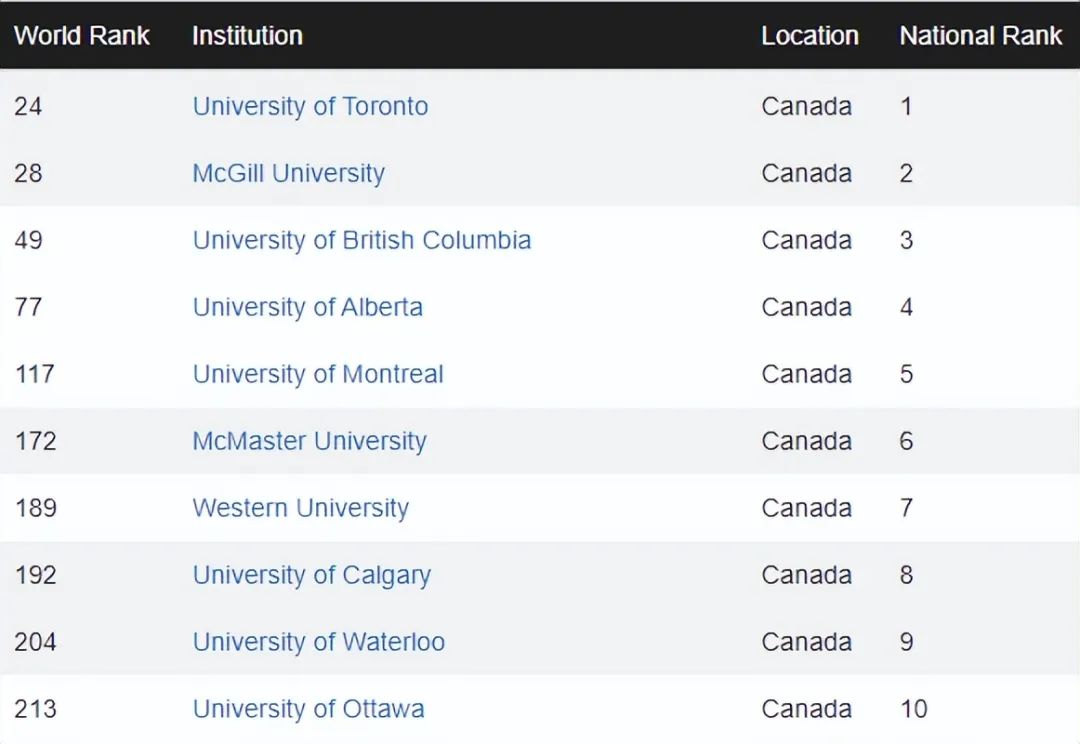Click world rank 117 cell
The width and height of the screenshot is (1080, 744).
[35, 374]
